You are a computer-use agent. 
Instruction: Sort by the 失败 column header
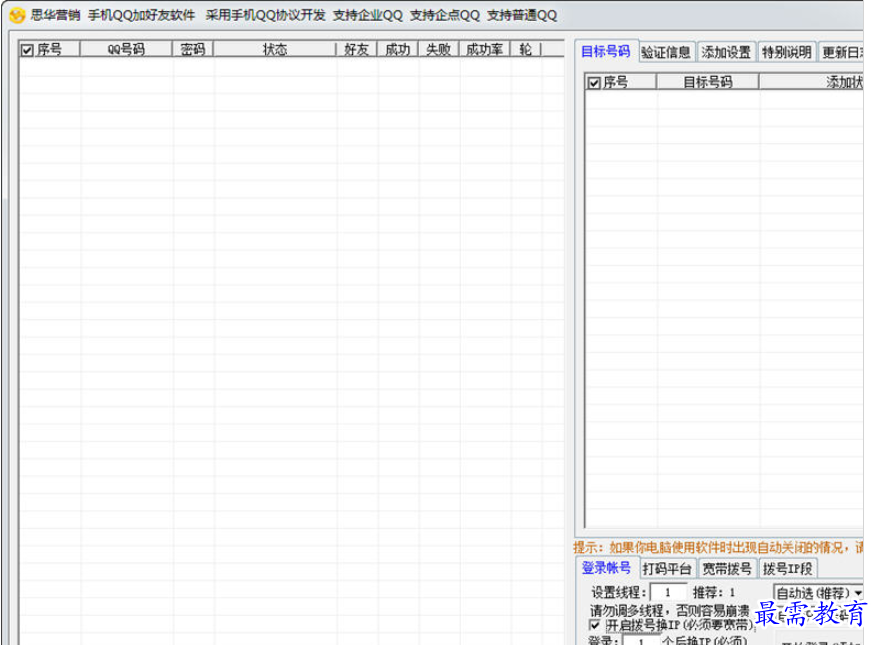(439, 49)
